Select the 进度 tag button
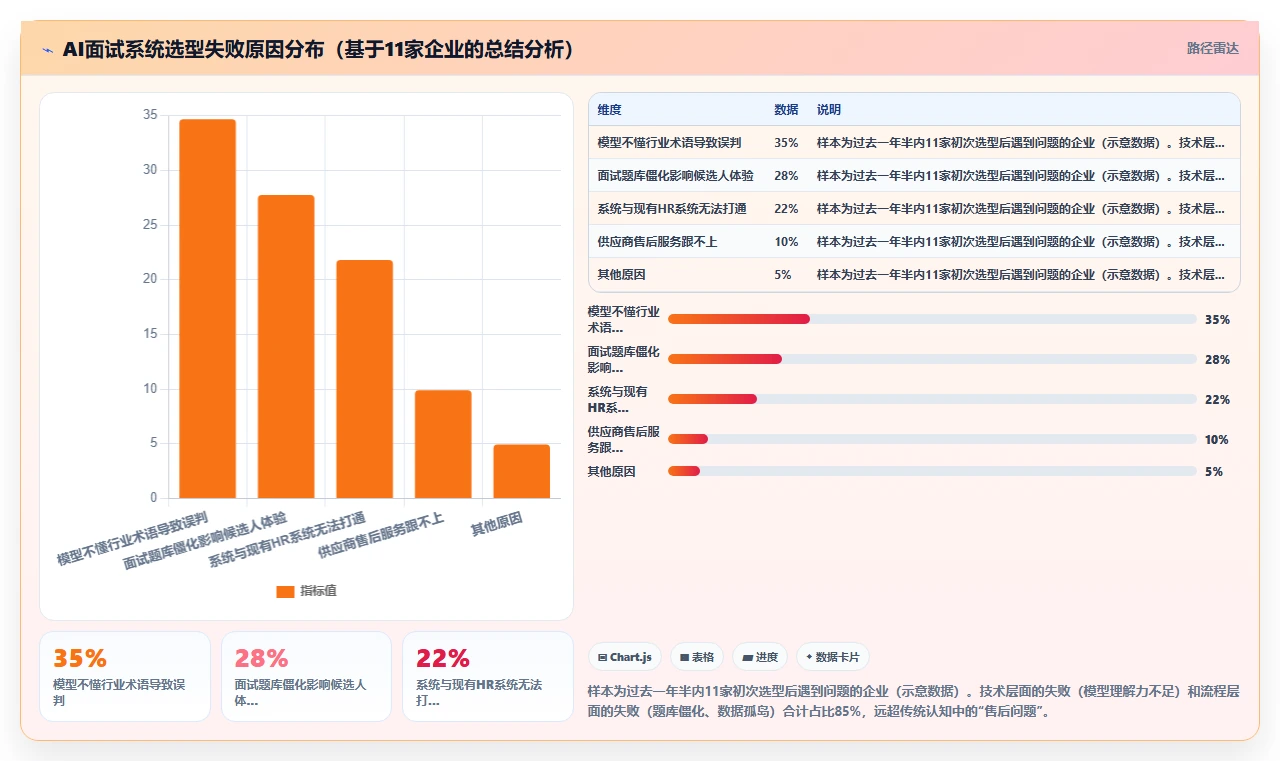The image size is (1280, 761). coord(760,657)
